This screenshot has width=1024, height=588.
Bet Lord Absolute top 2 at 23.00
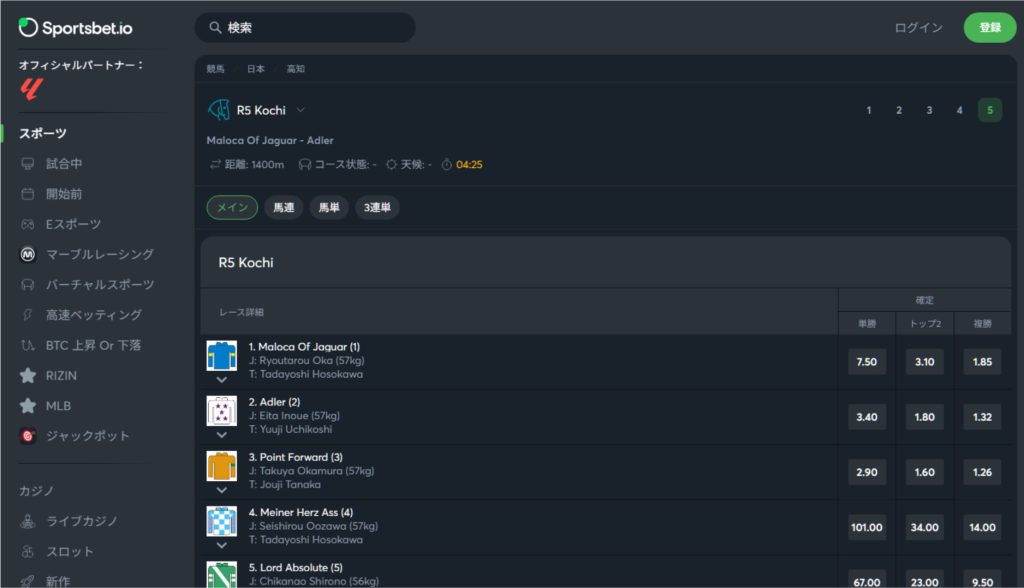tap(925, 579)
